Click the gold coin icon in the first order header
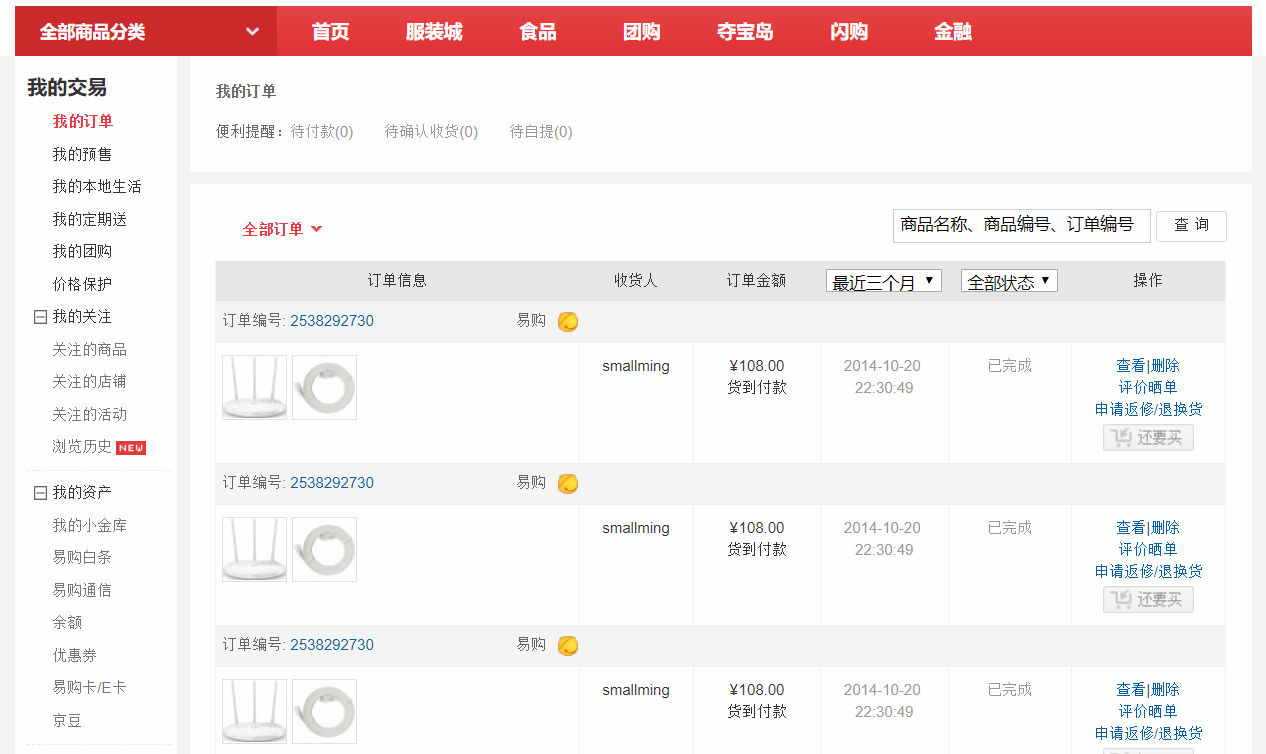Image resolution: width=1266 pixels, height=754 pixels. [x=568, y=322]
